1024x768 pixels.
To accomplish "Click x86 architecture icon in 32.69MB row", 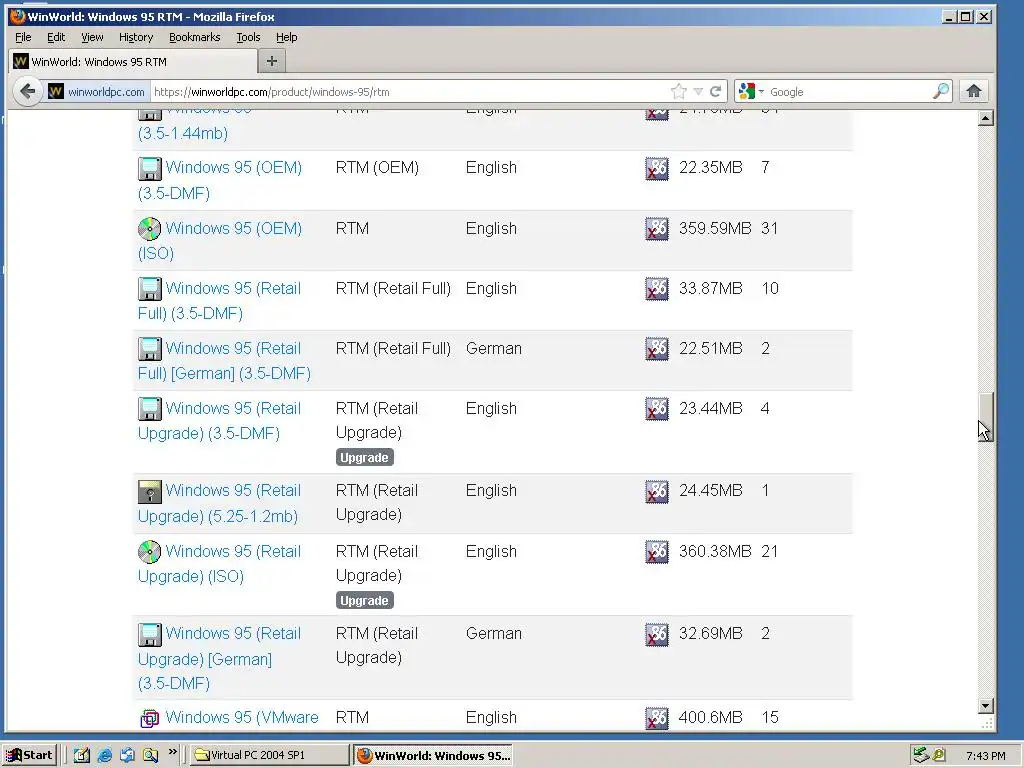I will [657, 634].
